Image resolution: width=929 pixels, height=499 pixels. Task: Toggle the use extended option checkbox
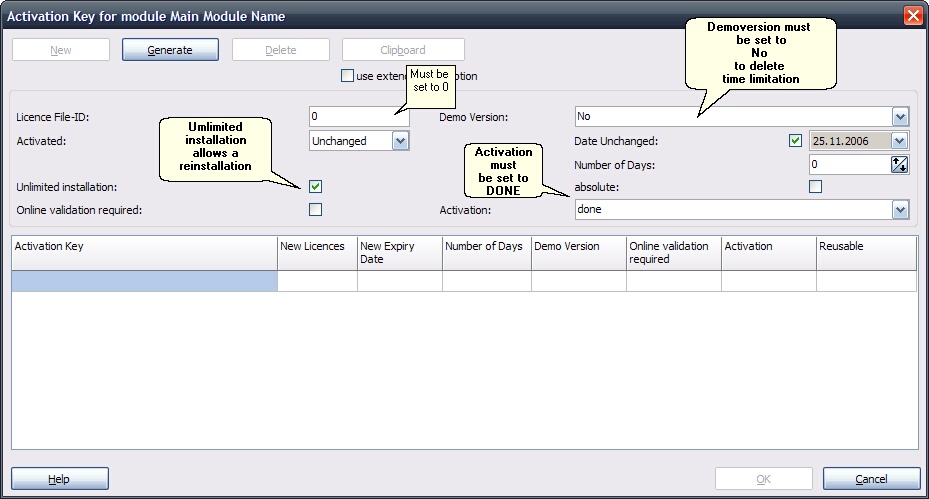pyautogui.click(x=348, y=76)
